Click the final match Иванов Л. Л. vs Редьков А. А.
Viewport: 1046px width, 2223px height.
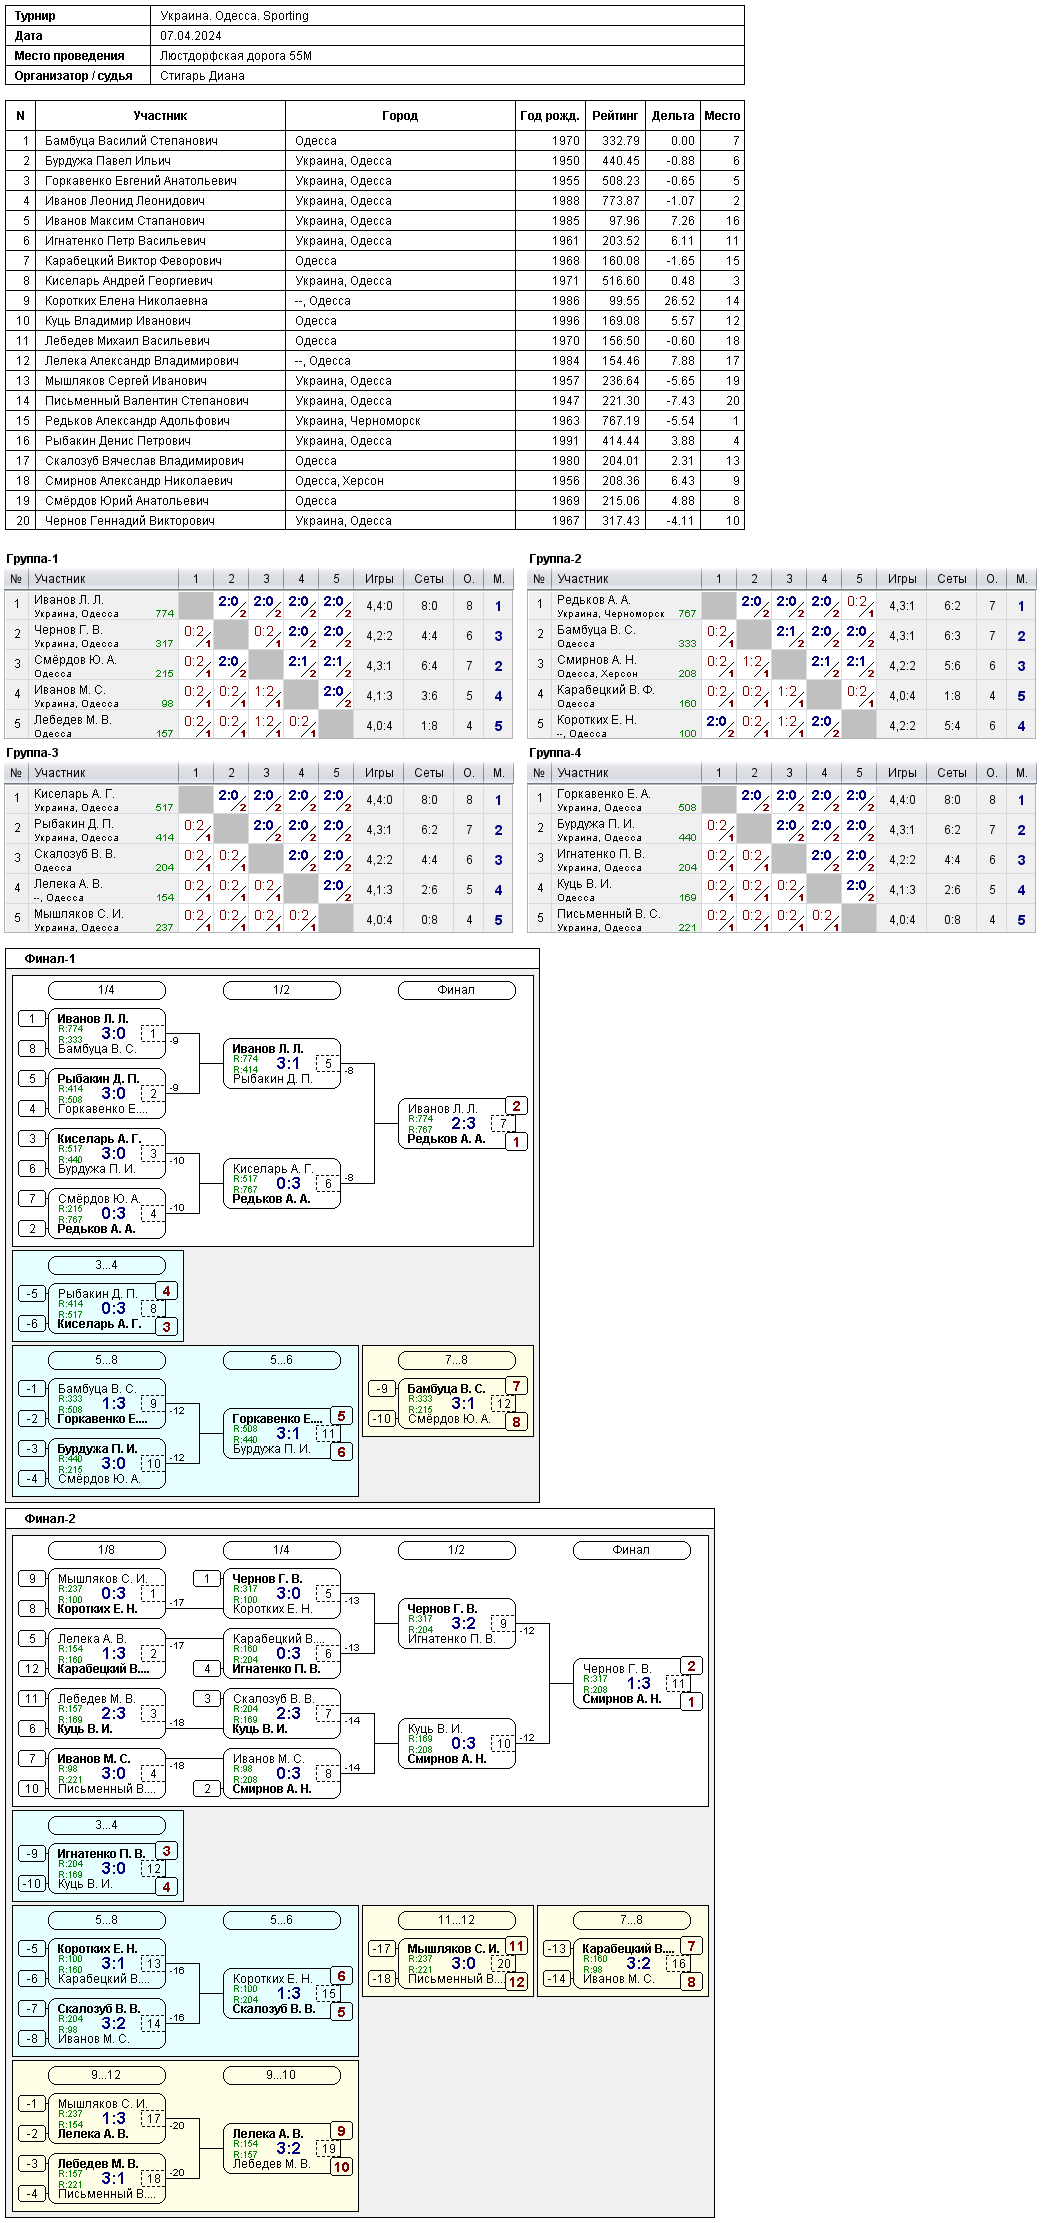click(x=456, y=1124)
